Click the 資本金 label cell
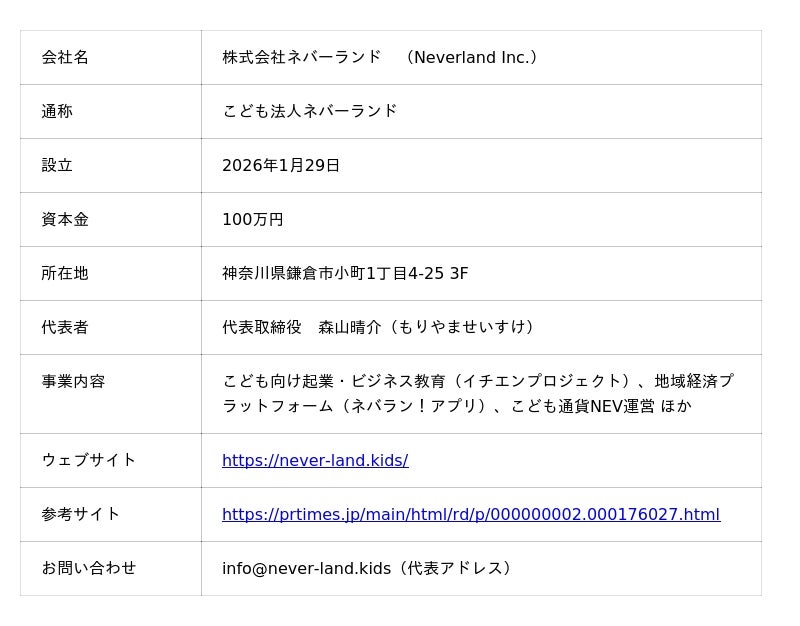 point(65,219)
